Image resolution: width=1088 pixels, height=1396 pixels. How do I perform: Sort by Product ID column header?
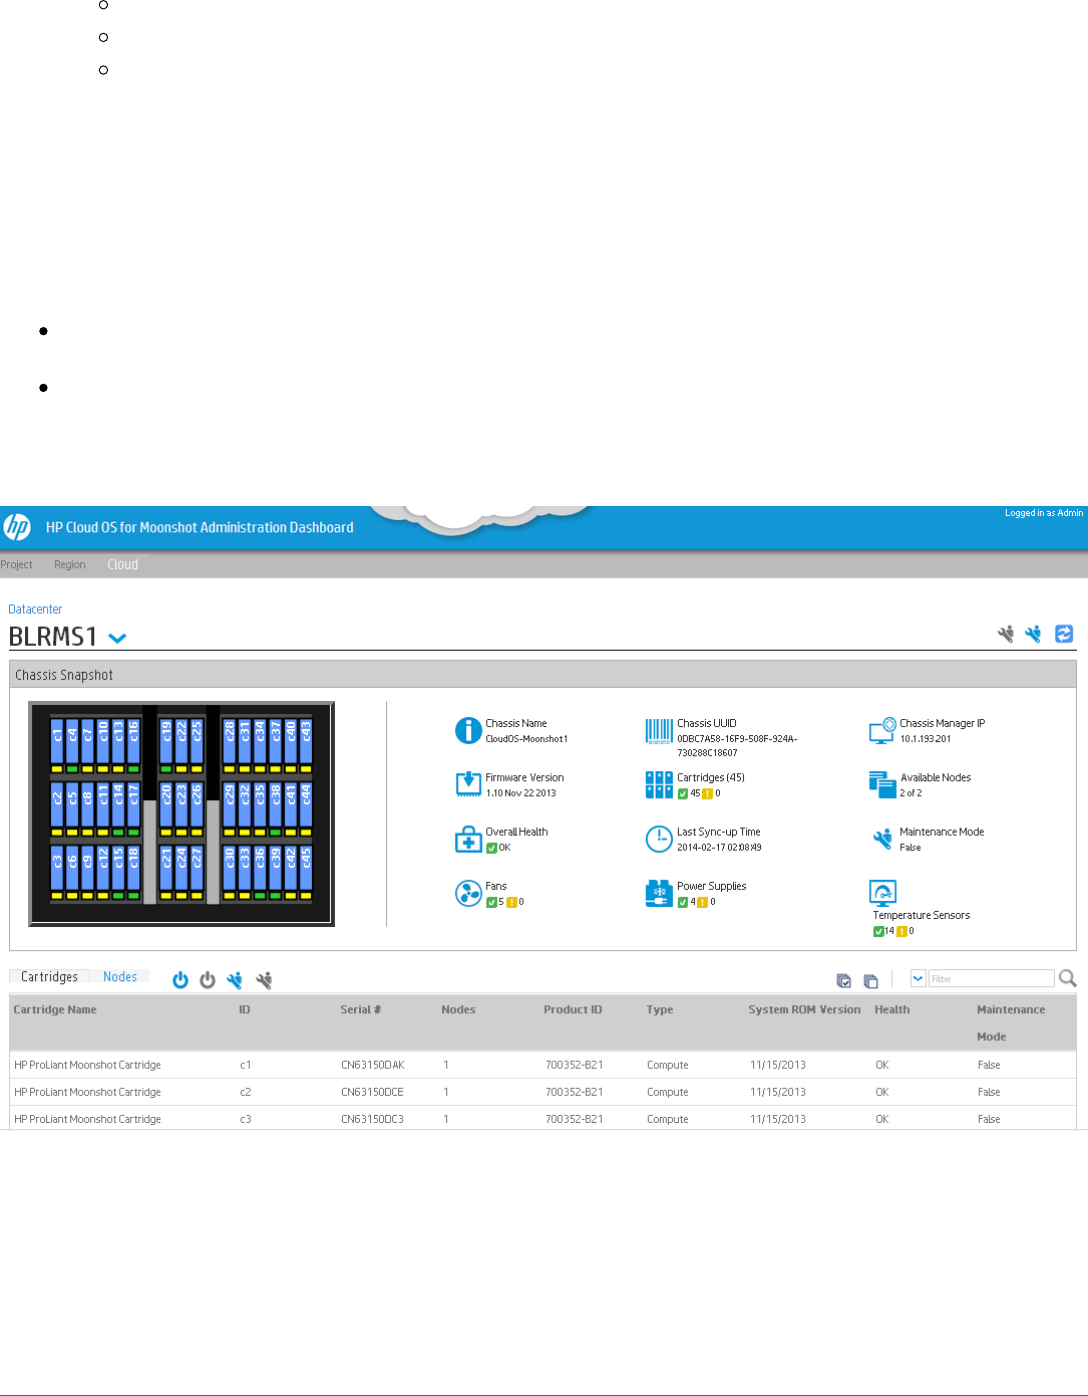pyautogui.click(x=573, y=1010)
